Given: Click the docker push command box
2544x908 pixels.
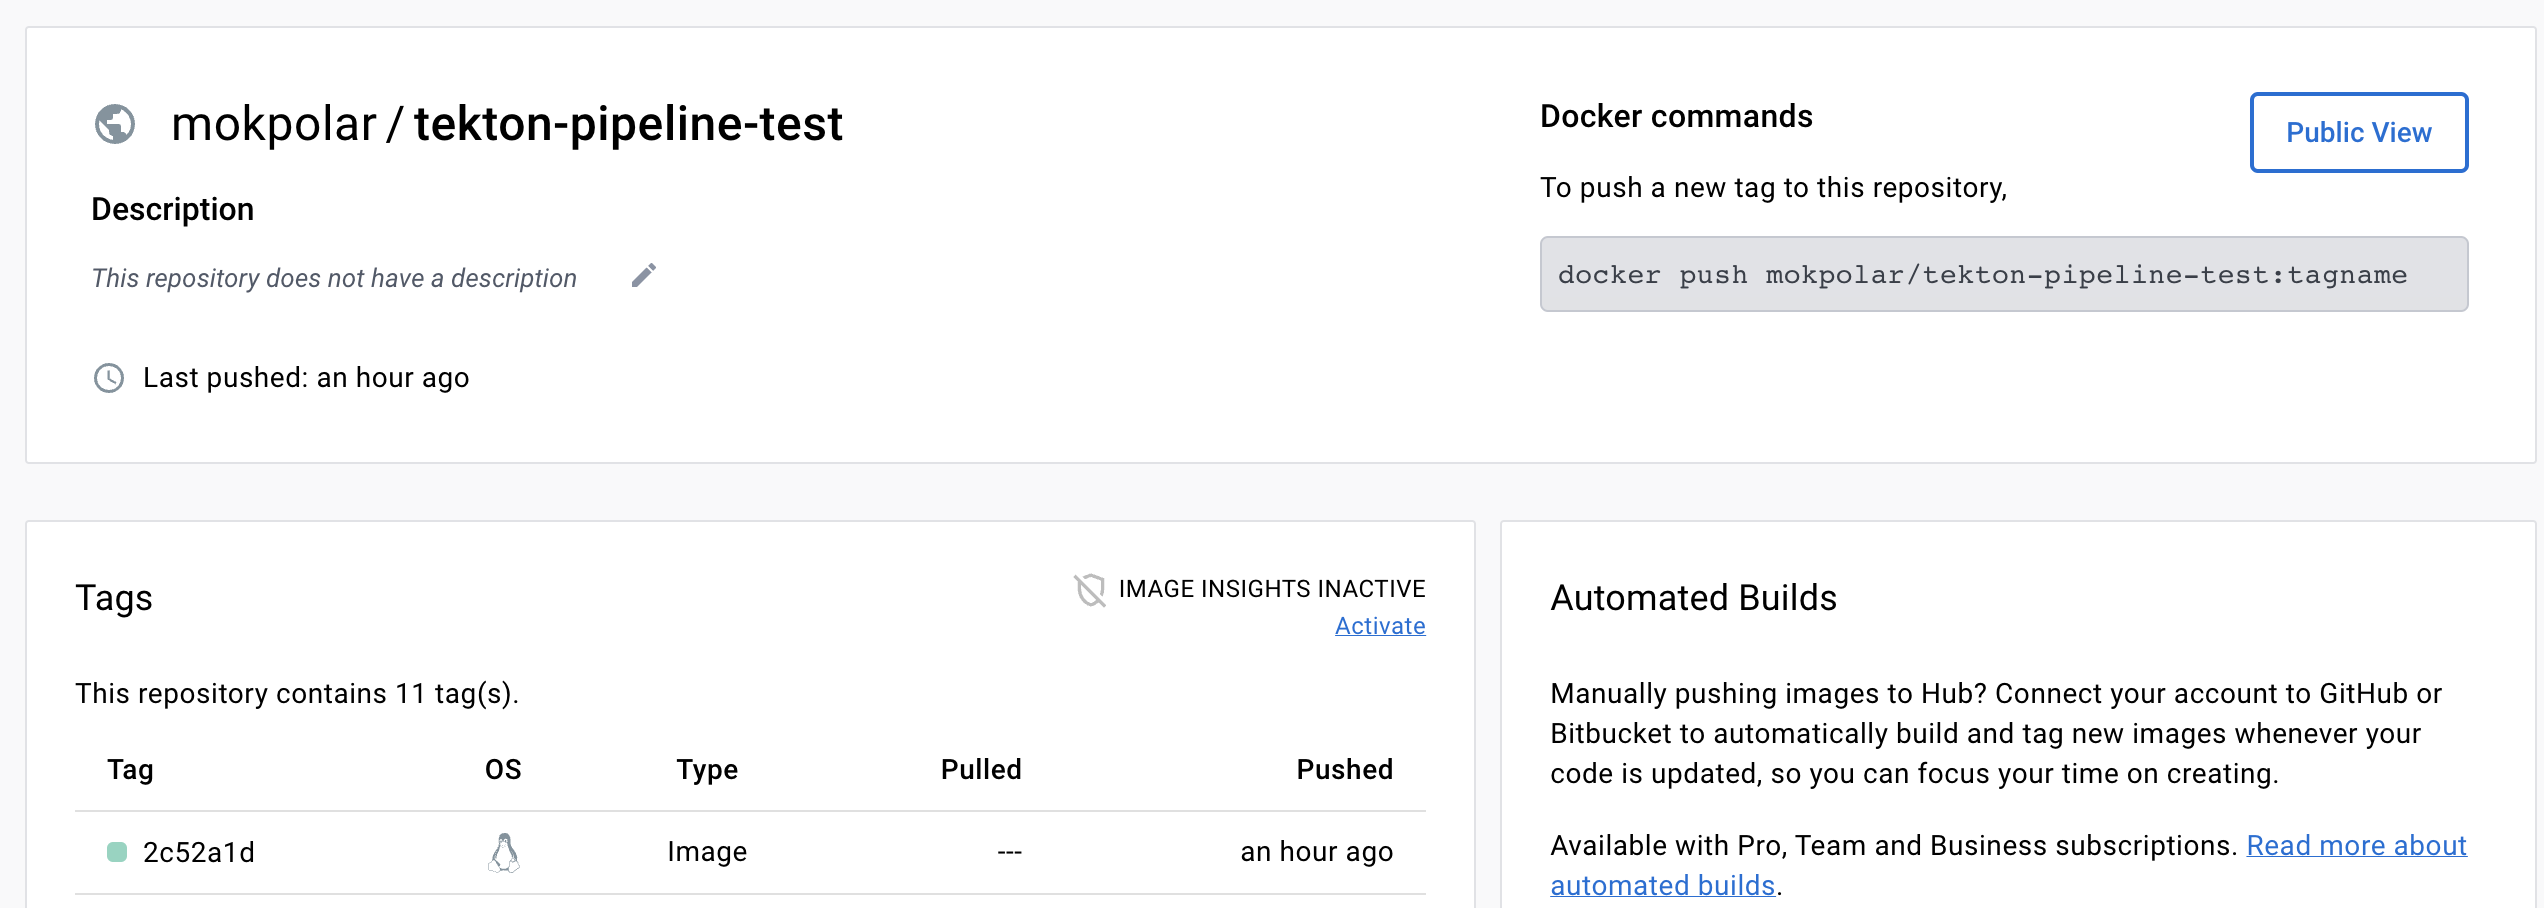Looking at the screenshot, I should 2004,274.
